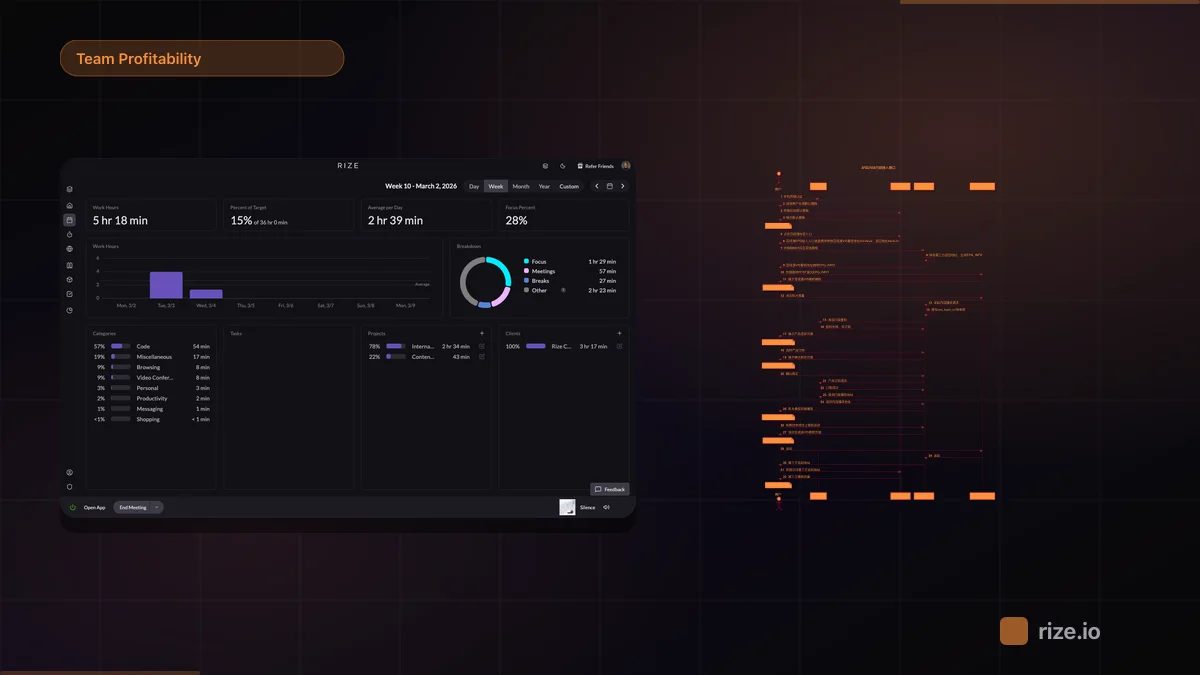Click the previous week chevron arrow

[597, 186]
